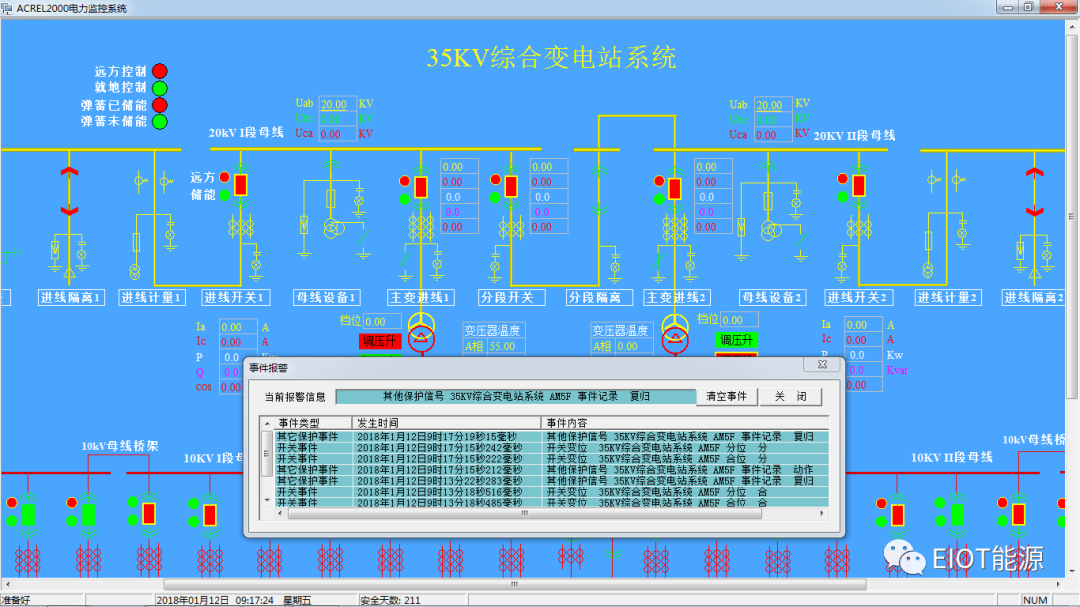
Task: Click the status bar date 2018年01月12日
Action: pyautogui.click(x=192, y=600)
